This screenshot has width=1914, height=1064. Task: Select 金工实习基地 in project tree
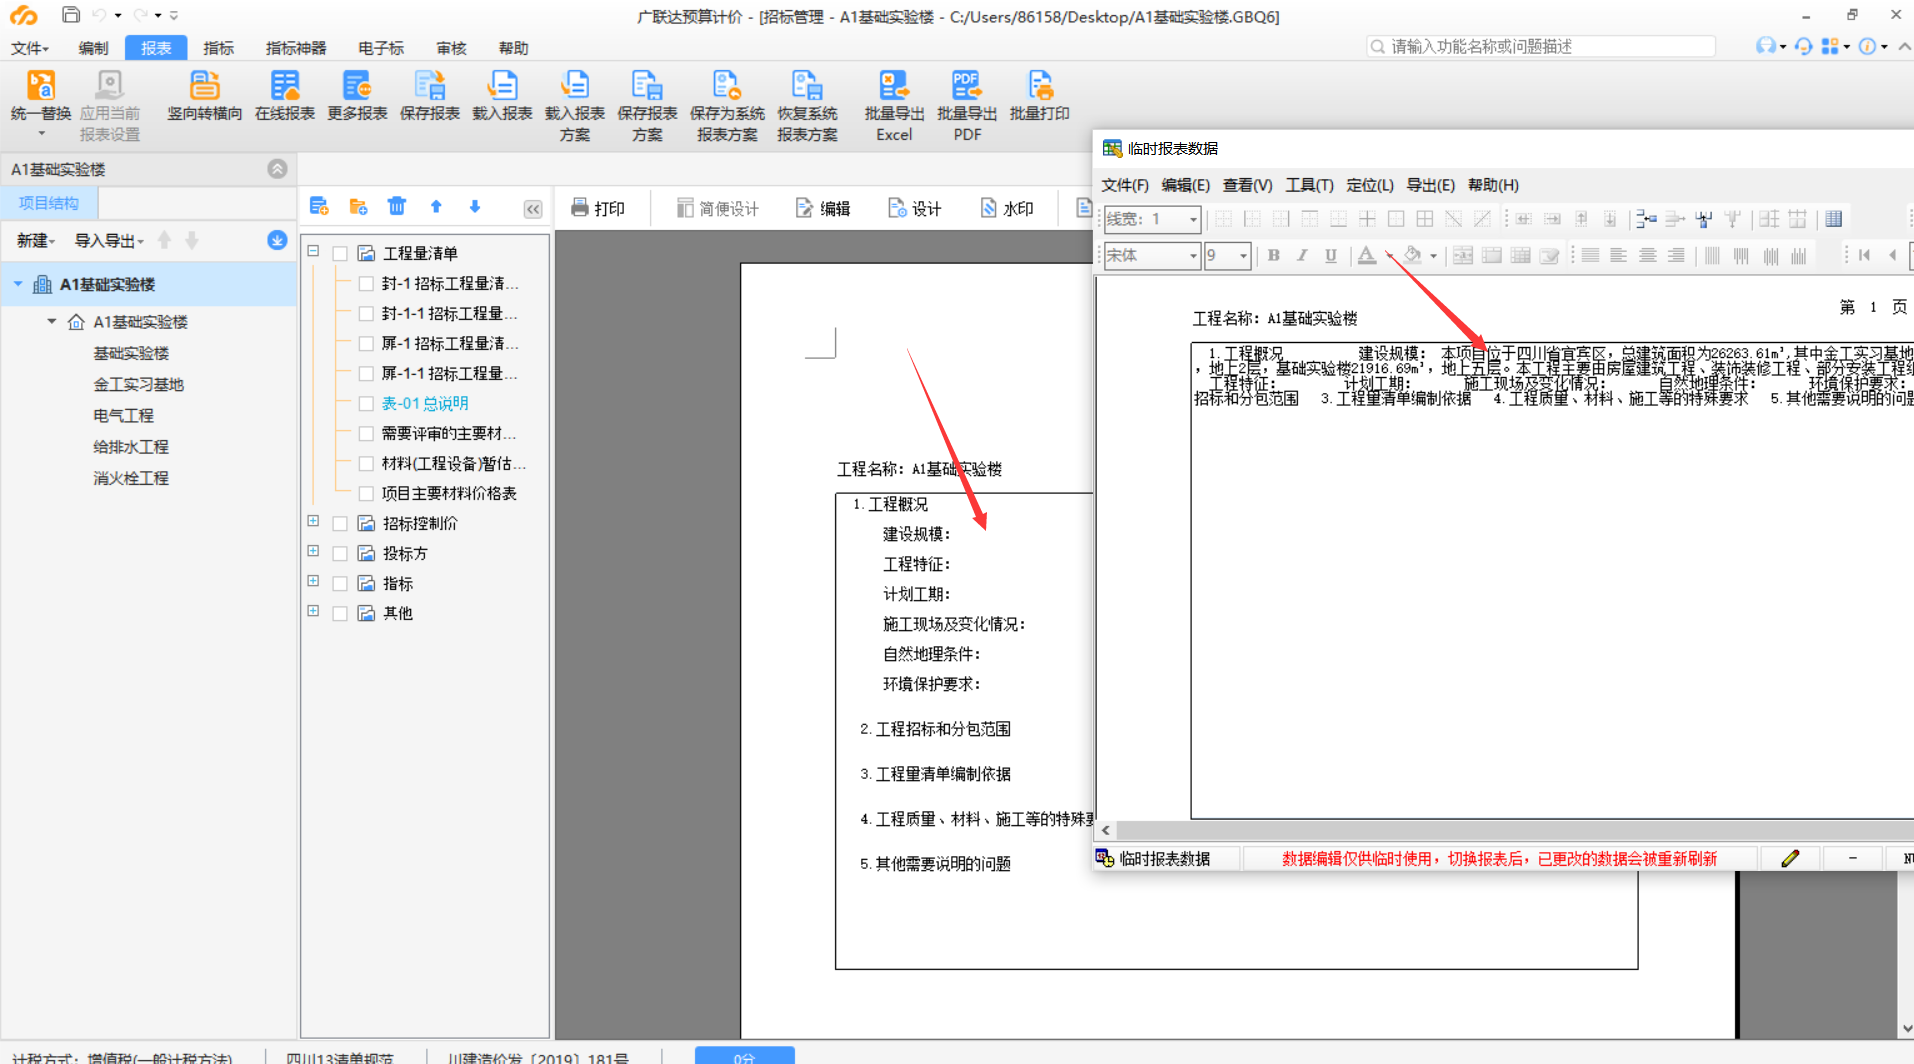(x=138, y=384)
